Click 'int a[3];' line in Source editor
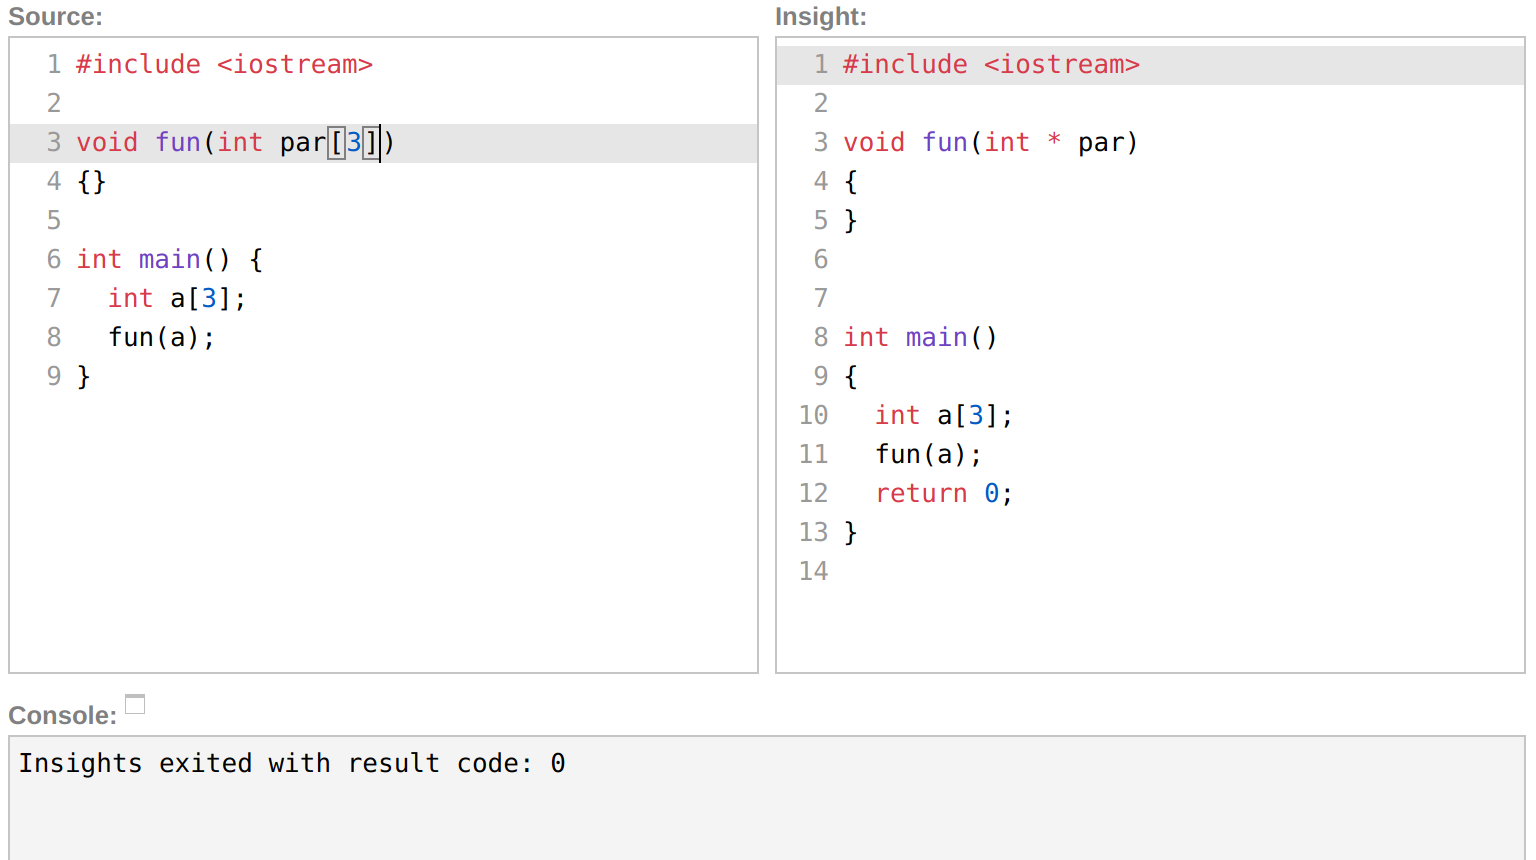This screenshot has height=860, width=1536. (x=177, y=299)
